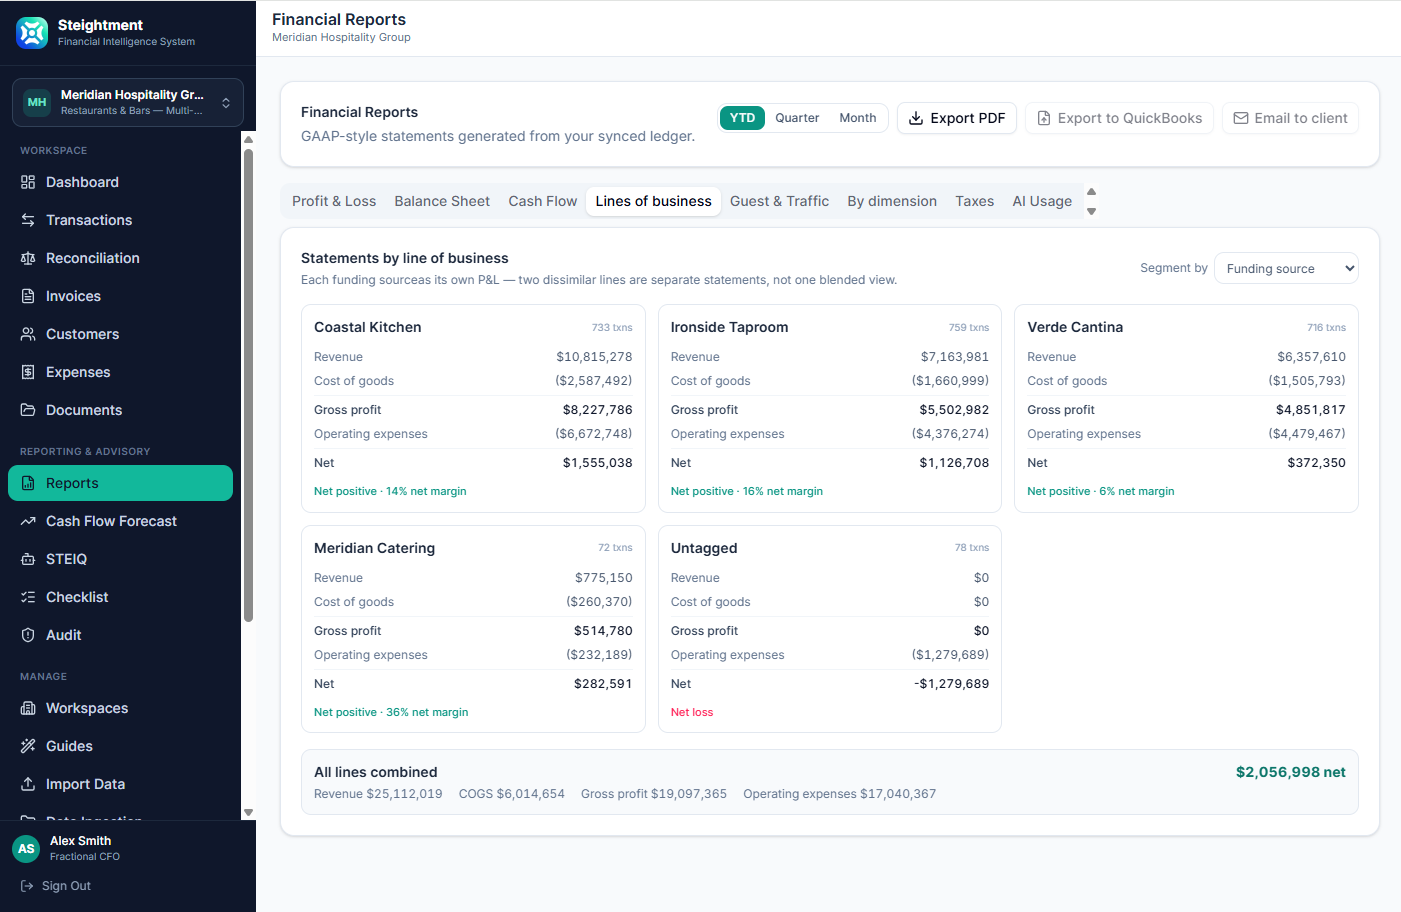Open Dashboard from the sidebar
The image size is (1401, 912).
[x=120, y=182]
